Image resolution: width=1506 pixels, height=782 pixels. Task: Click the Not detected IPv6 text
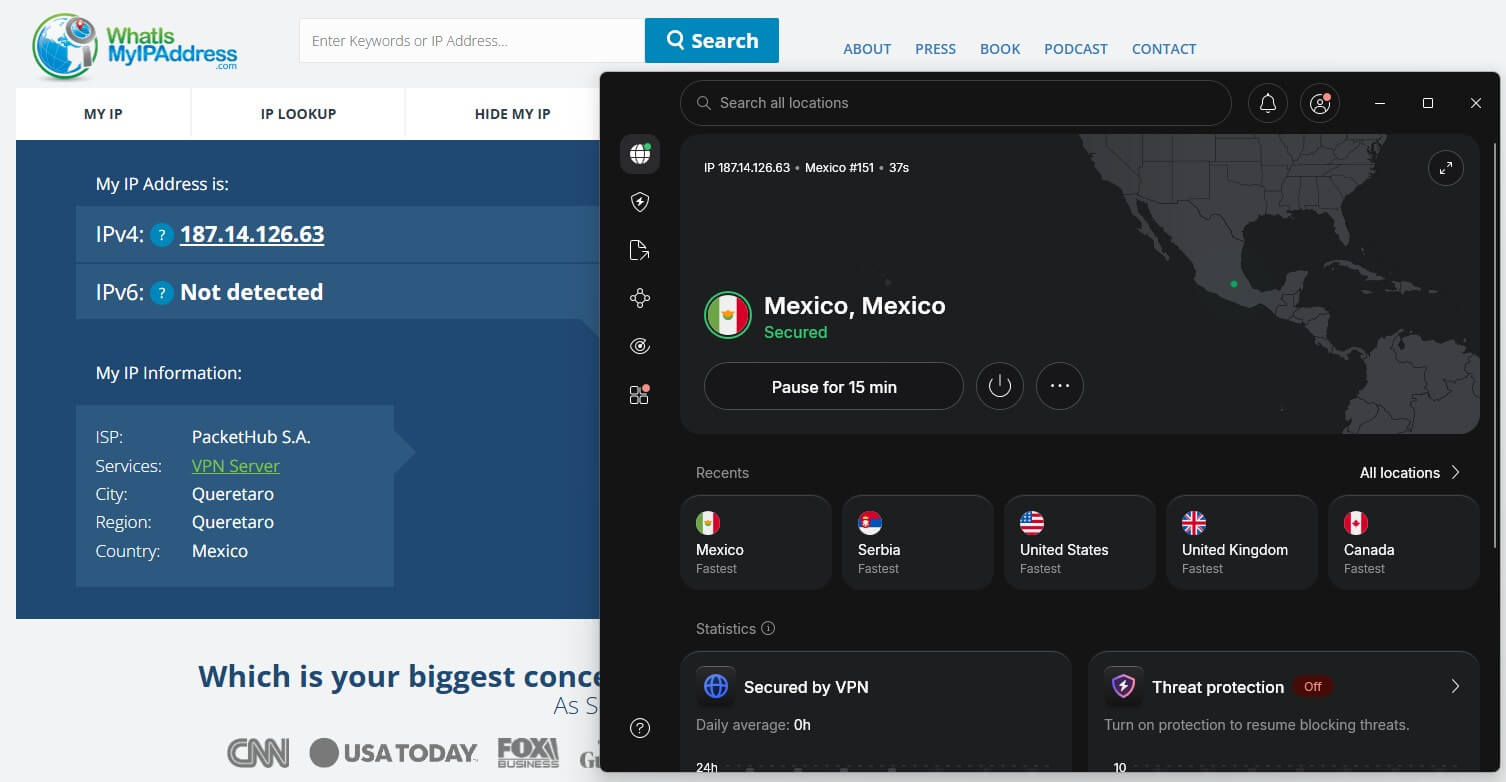click(x=251, y=293)
